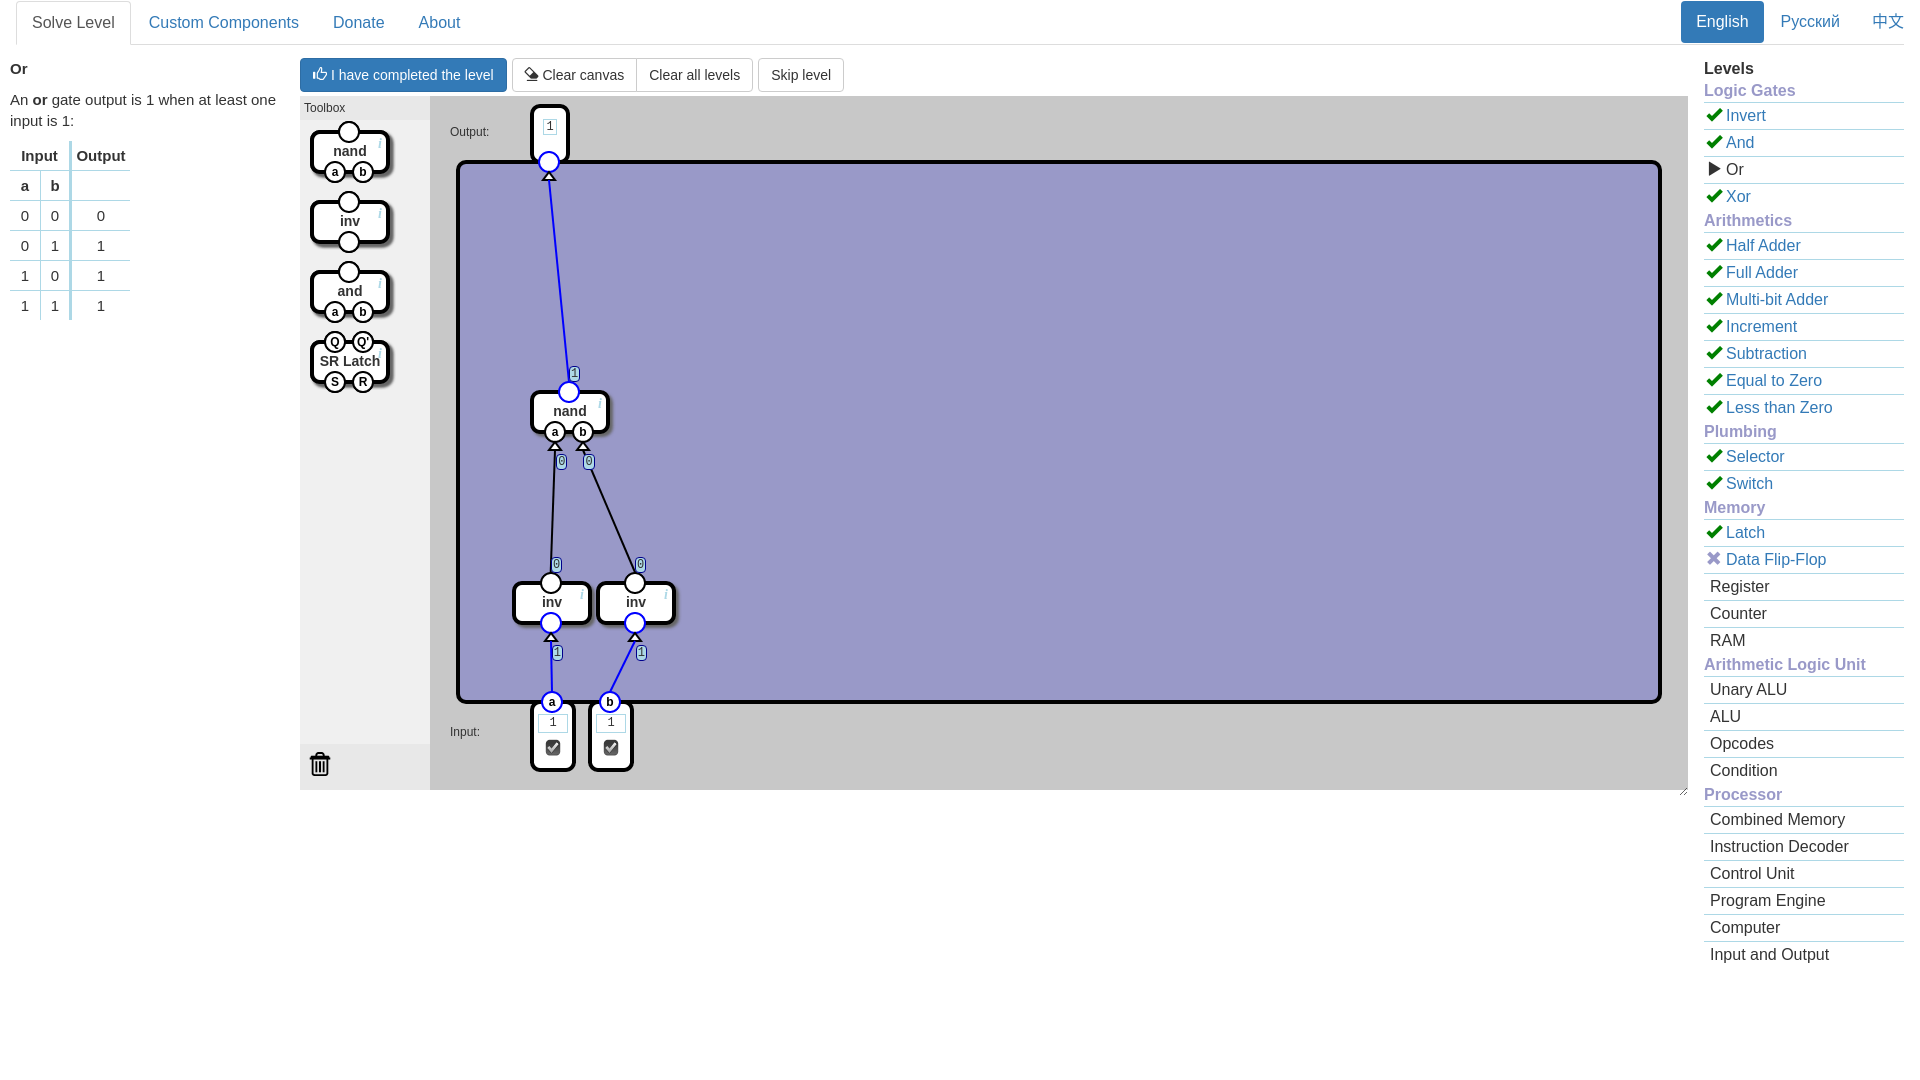The width and height of the screenshot is (1920, 1080).
Task: Open the About tab
Action: click(439, 22)
